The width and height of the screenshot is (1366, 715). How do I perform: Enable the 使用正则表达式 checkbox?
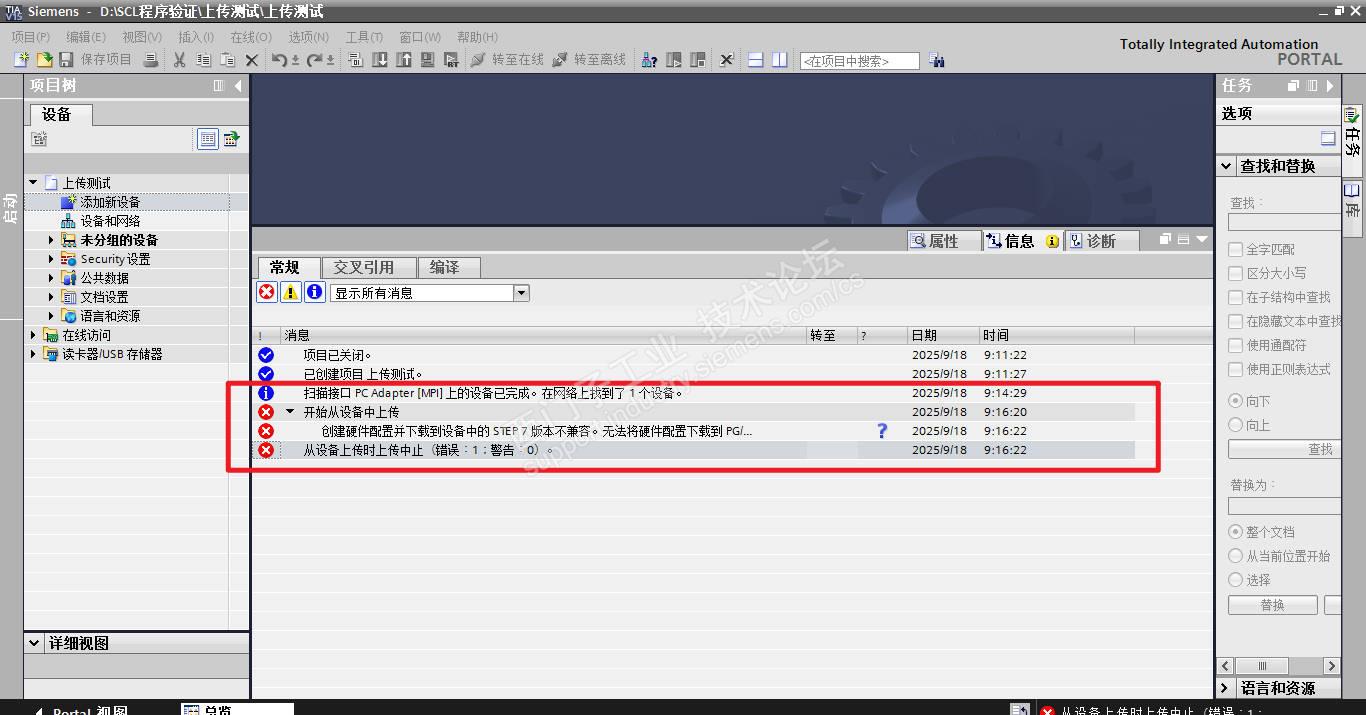click(1236, 369)
